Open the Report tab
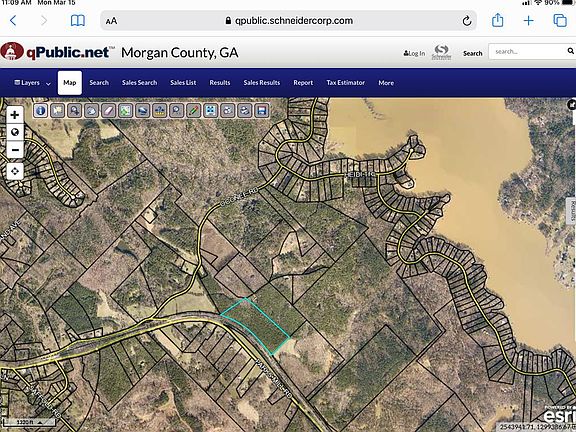 coord(303,83)
